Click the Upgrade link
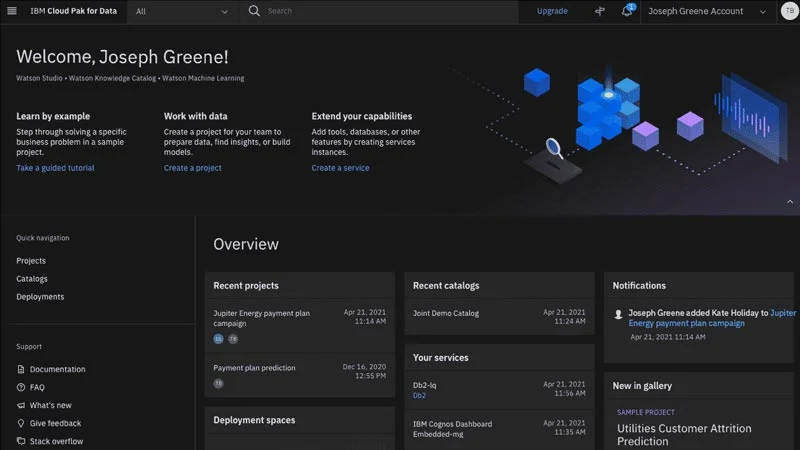 click(x=552, y=11)
